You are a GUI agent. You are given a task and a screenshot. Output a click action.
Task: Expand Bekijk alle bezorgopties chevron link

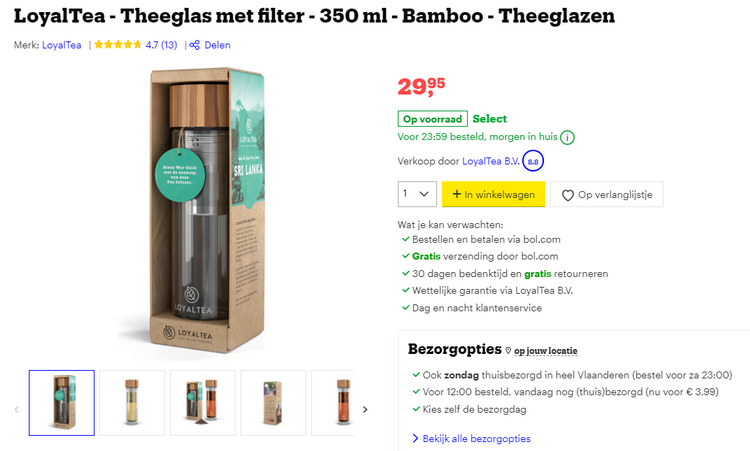point(472,438)
